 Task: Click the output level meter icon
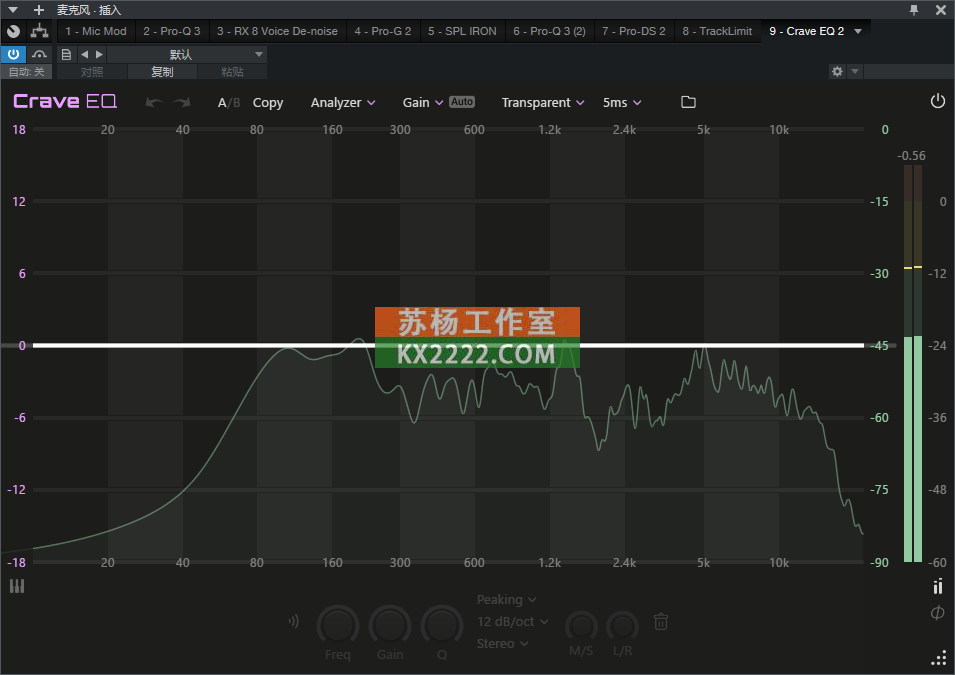coord(938,586)
